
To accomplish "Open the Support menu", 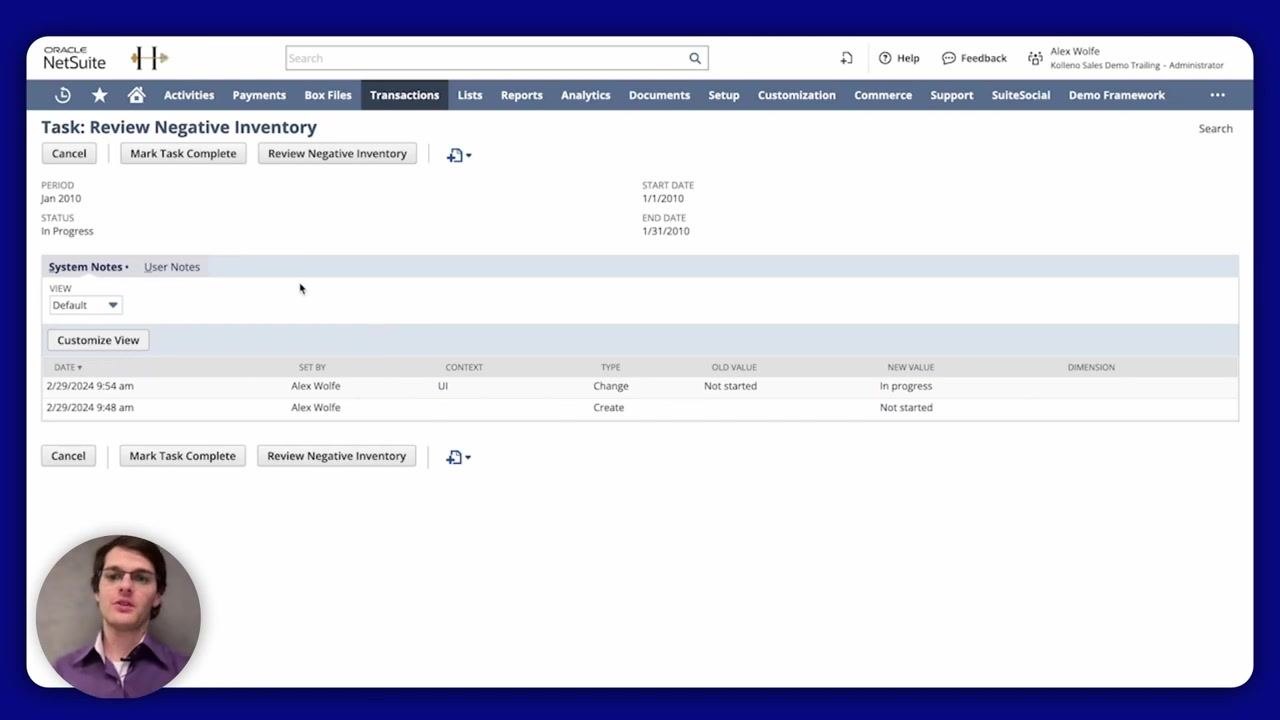I will (952, 95).
